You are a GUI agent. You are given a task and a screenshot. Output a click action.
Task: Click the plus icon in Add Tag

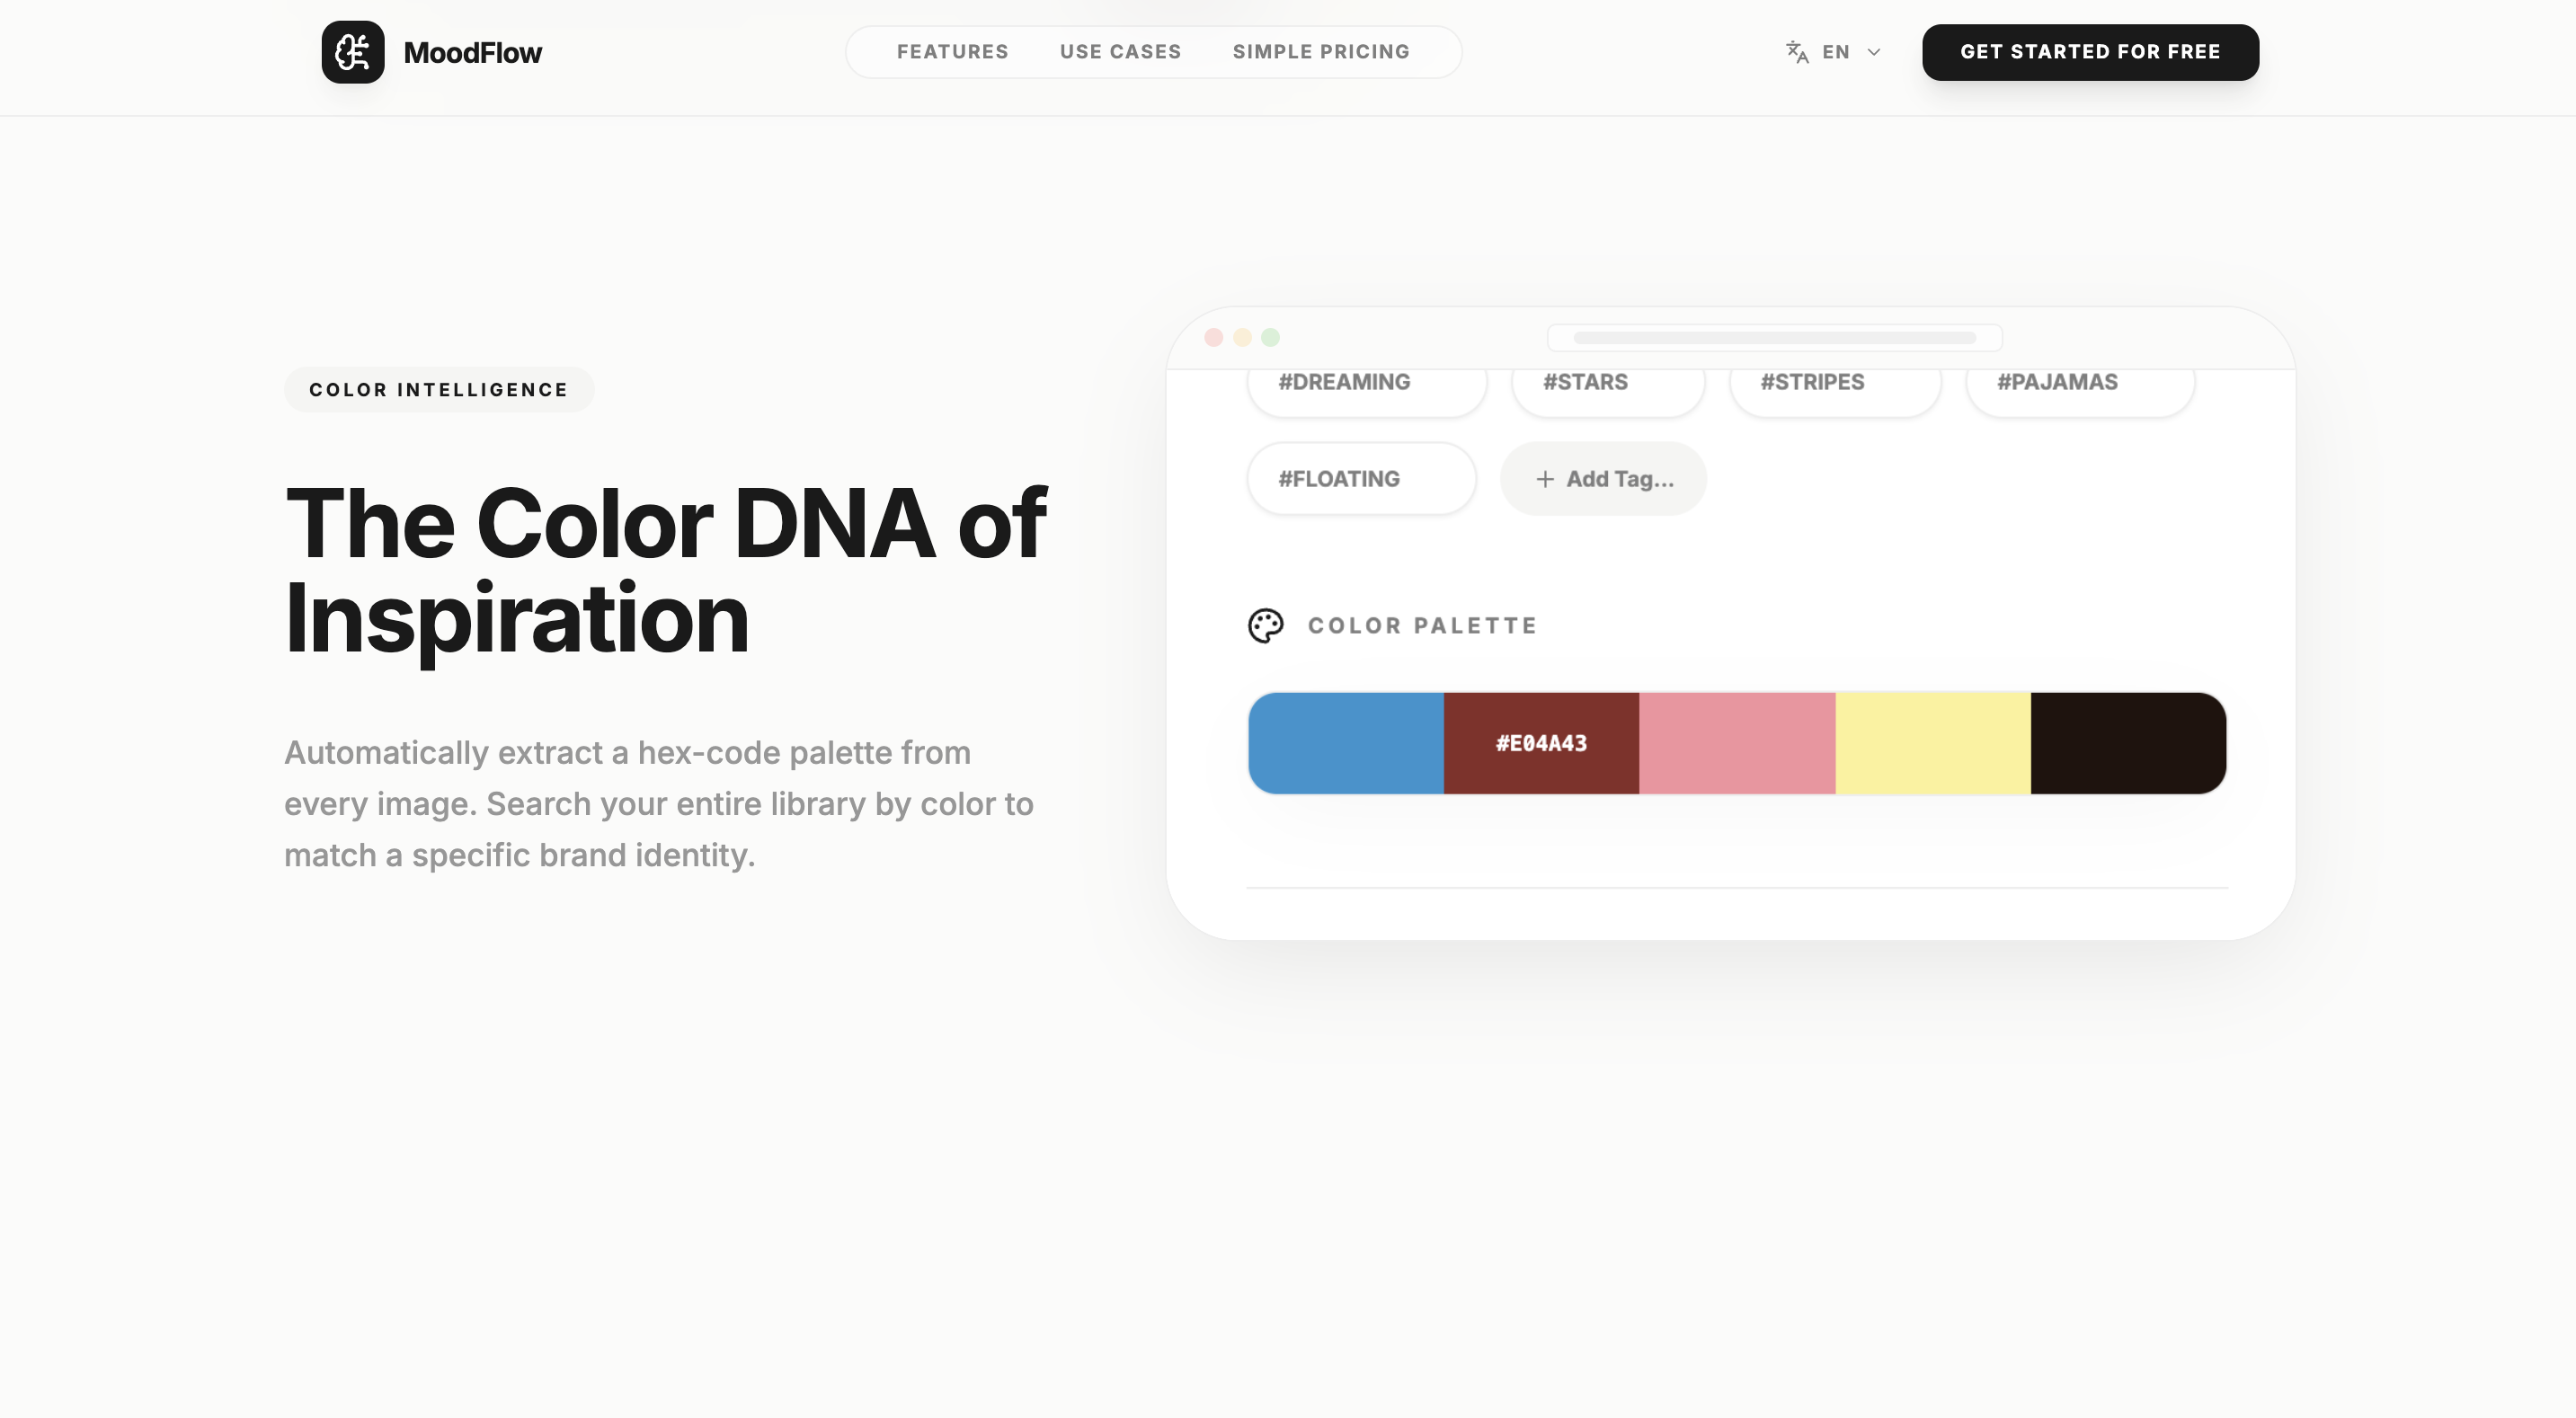coord(1545,479)
